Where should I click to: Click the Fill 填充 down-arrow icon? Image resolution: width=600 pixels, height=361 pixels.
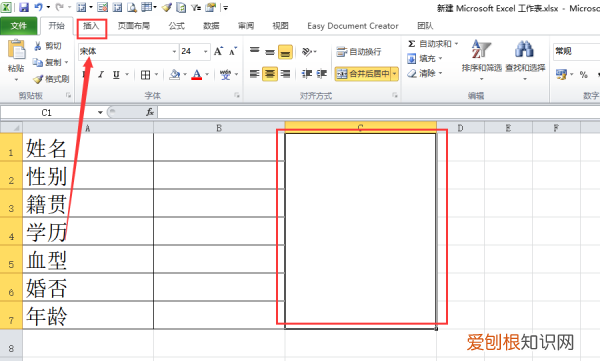tap(412, 59)
